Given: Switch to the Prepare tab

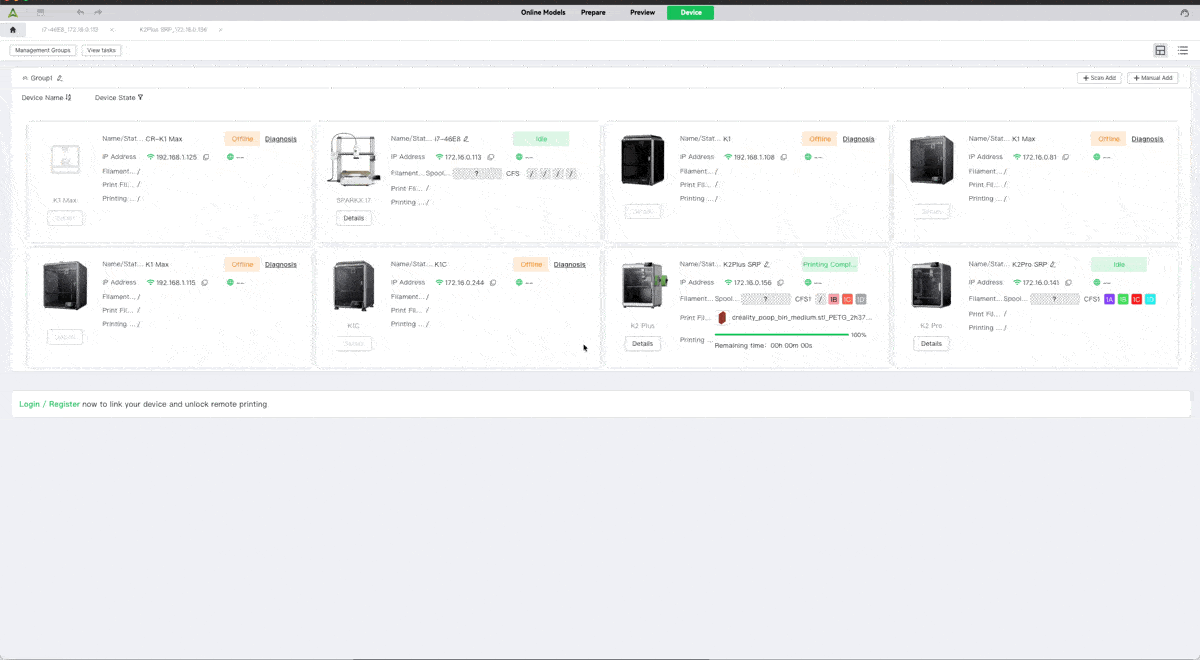Looking at the screenshot, I should pyautogui.click(x=593, y=12).
